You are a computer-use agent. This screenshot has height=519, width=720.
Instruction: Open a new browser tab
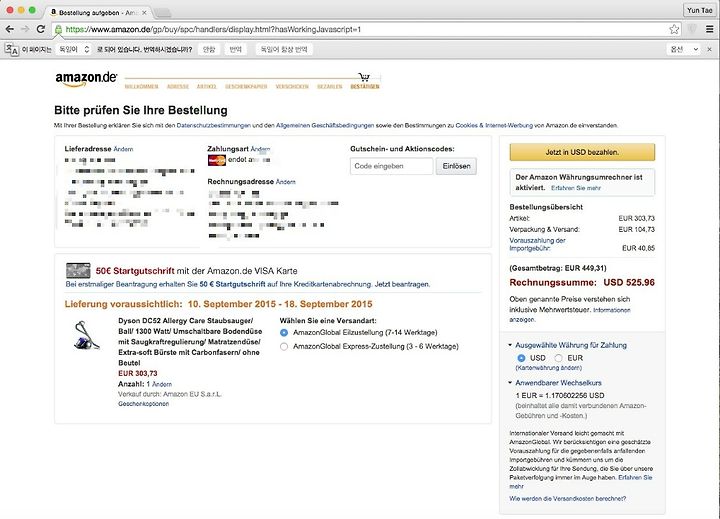click(162, 12)
